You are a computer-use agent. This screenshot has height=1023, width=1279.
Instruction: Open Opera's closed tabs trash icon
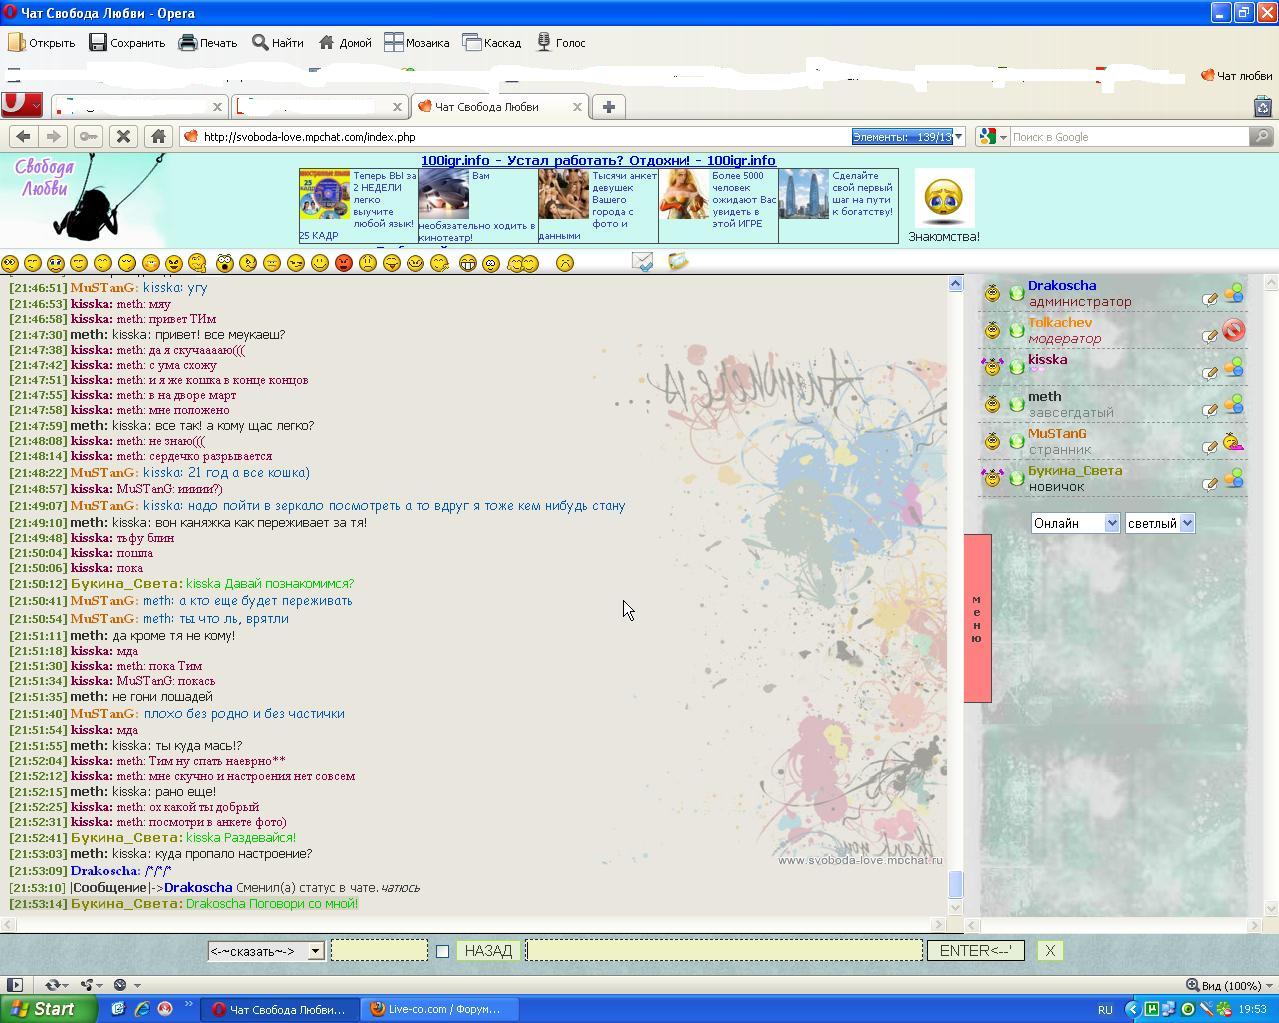coord(1262,107)
